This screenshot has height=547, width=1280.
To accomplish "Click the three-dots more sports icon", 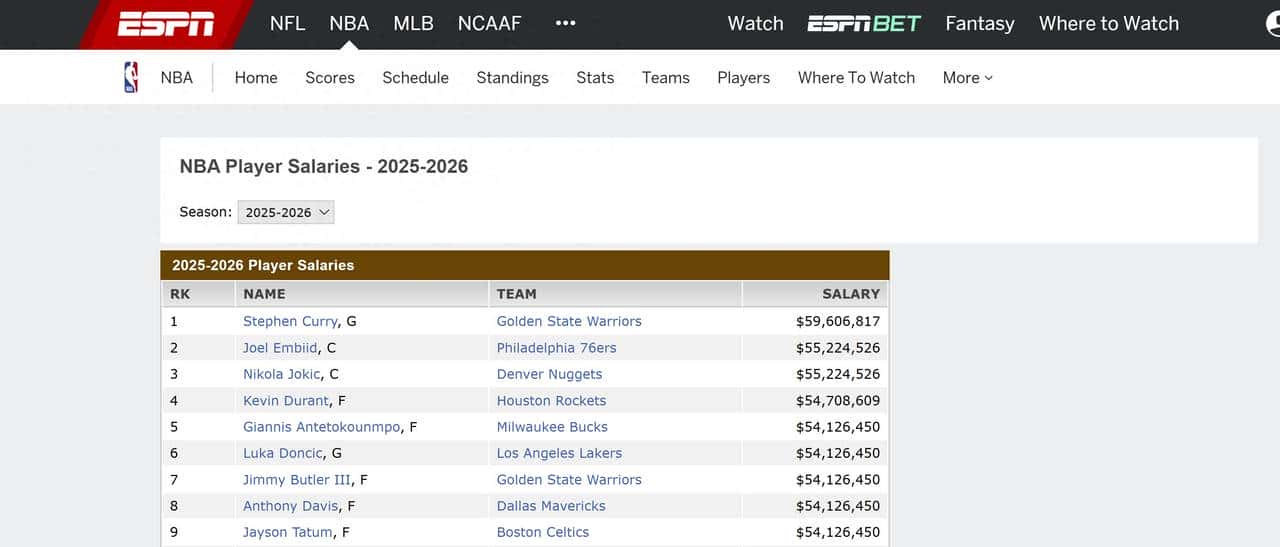I will tap(566, 24).
